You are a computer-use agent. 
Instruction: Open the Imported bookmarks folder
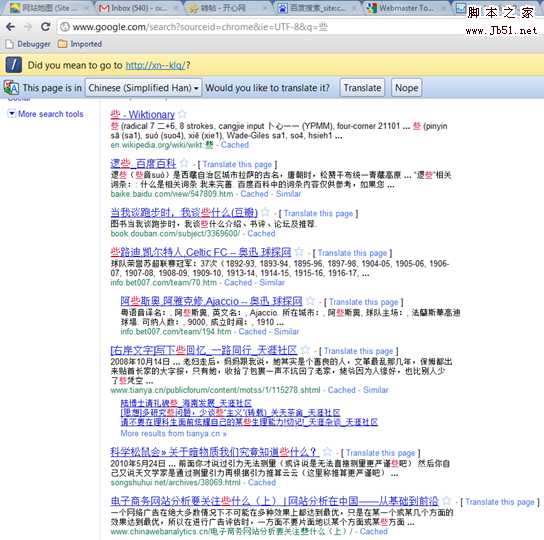80,44
